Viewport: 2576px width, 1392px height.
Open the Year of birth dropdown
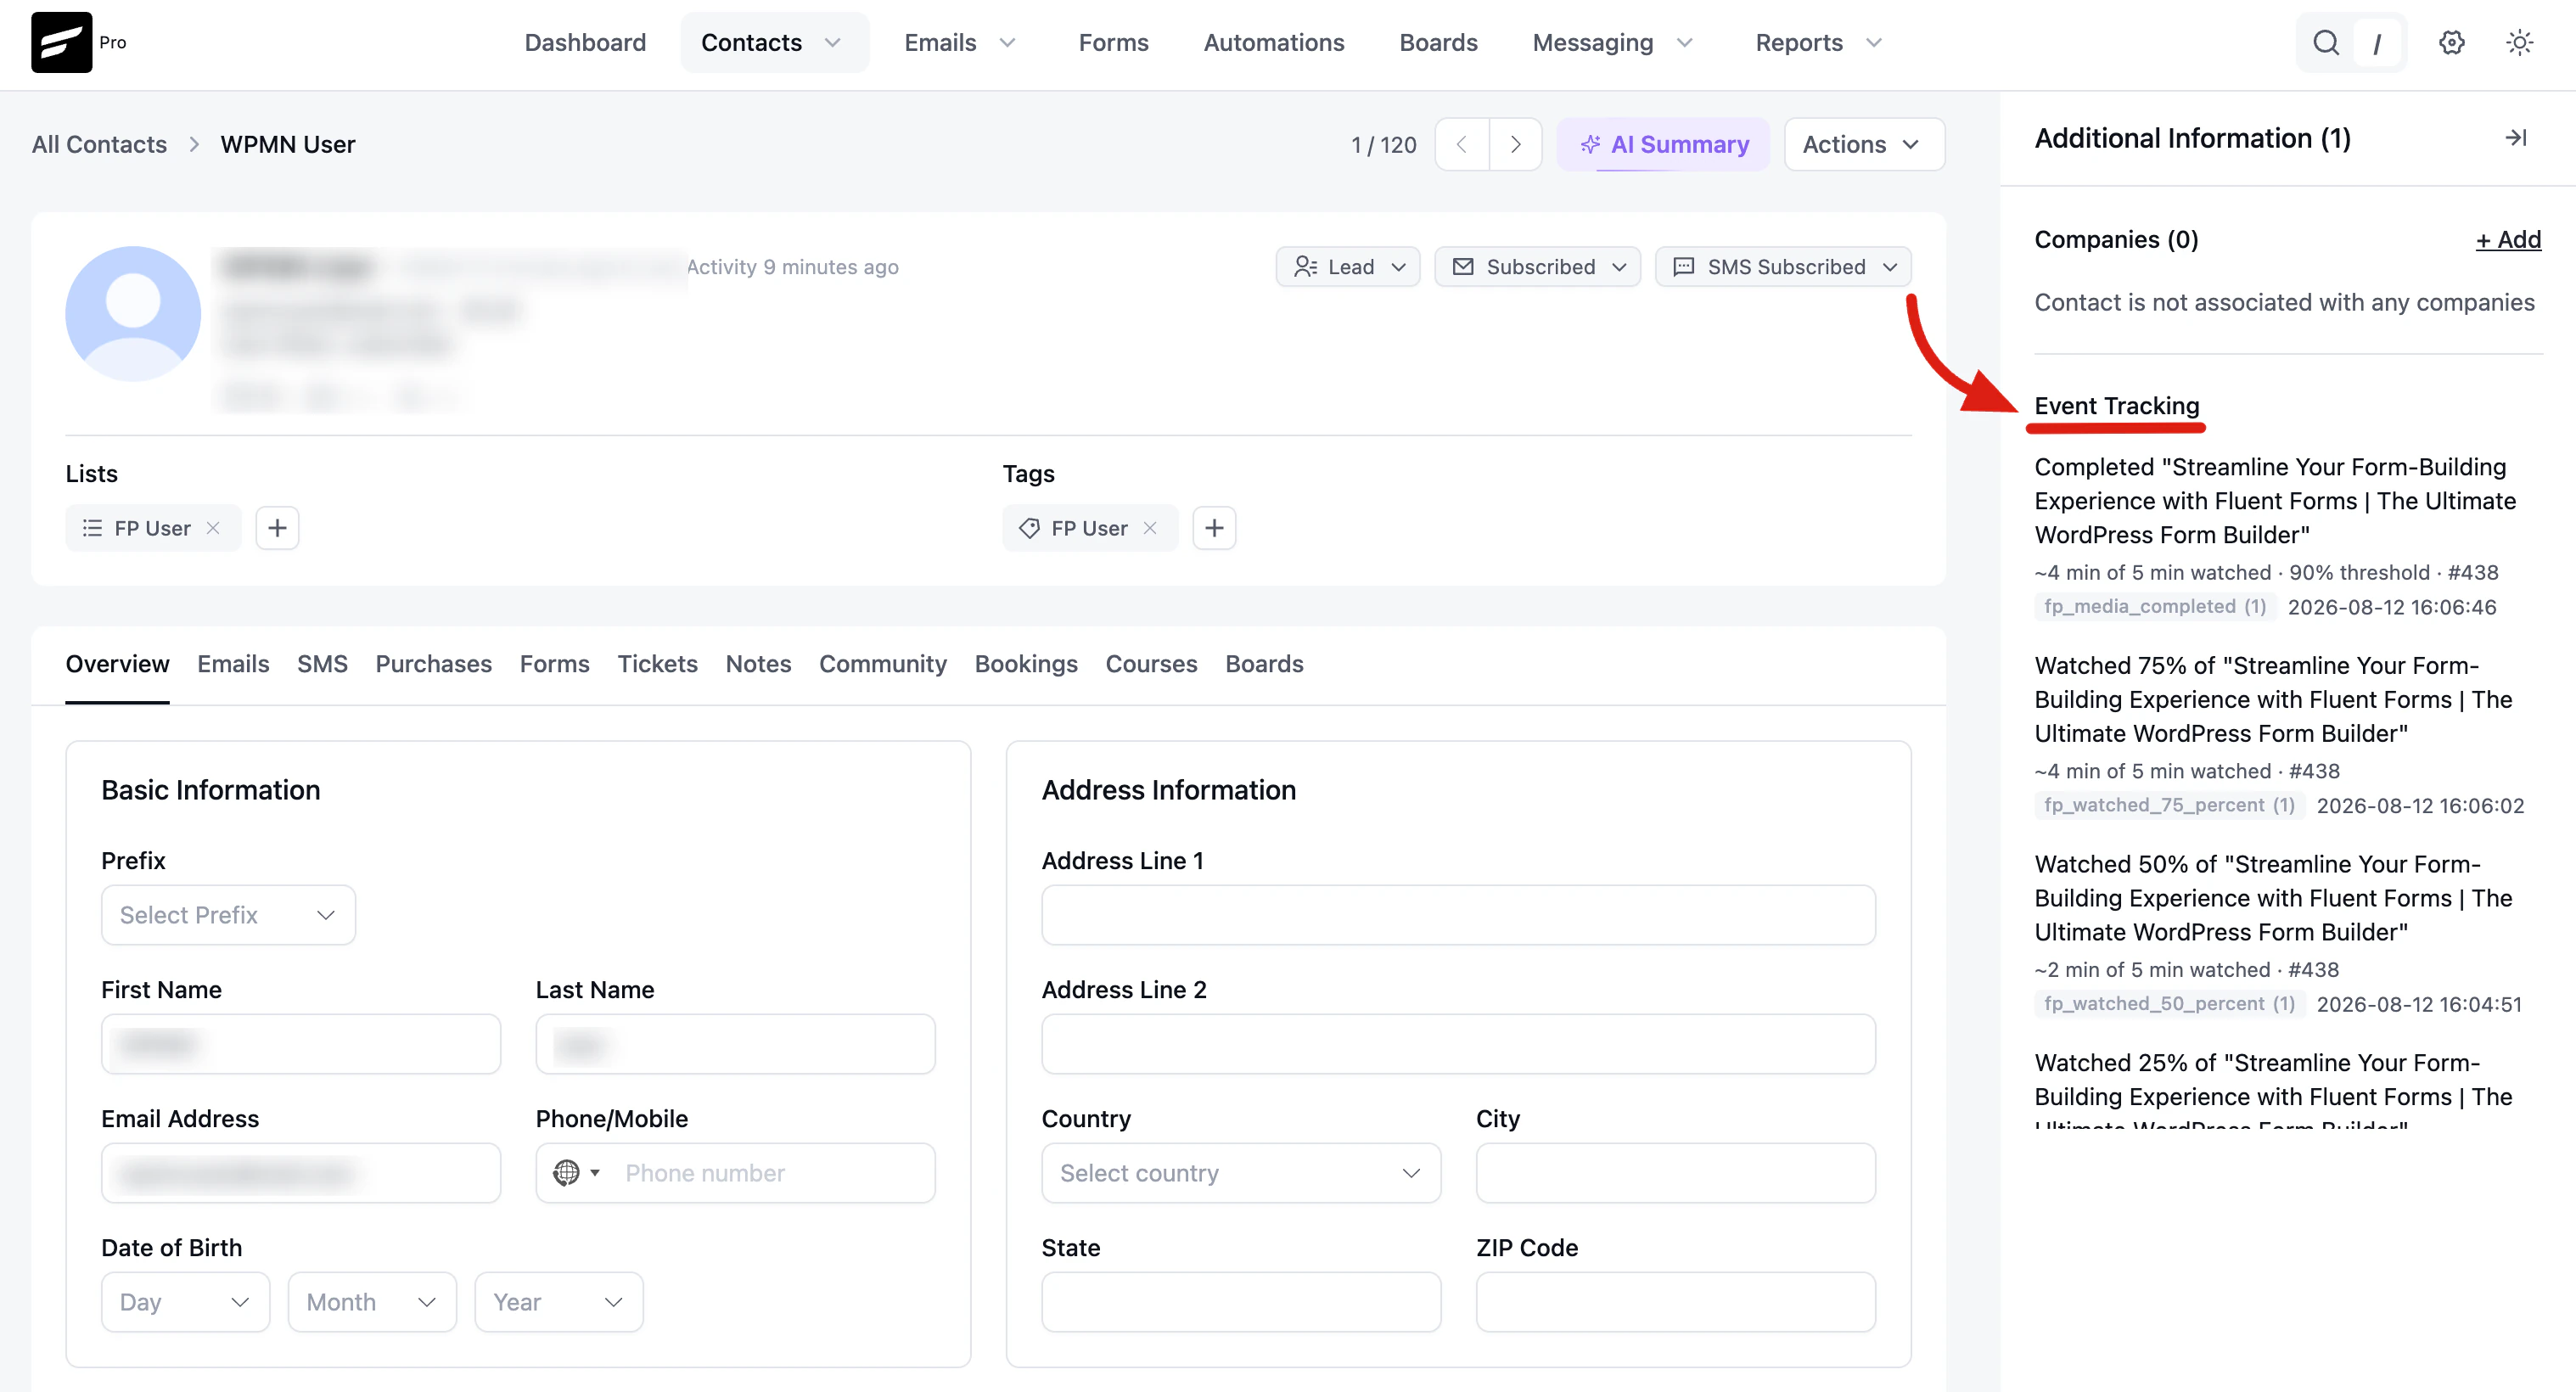point(559,1302)
